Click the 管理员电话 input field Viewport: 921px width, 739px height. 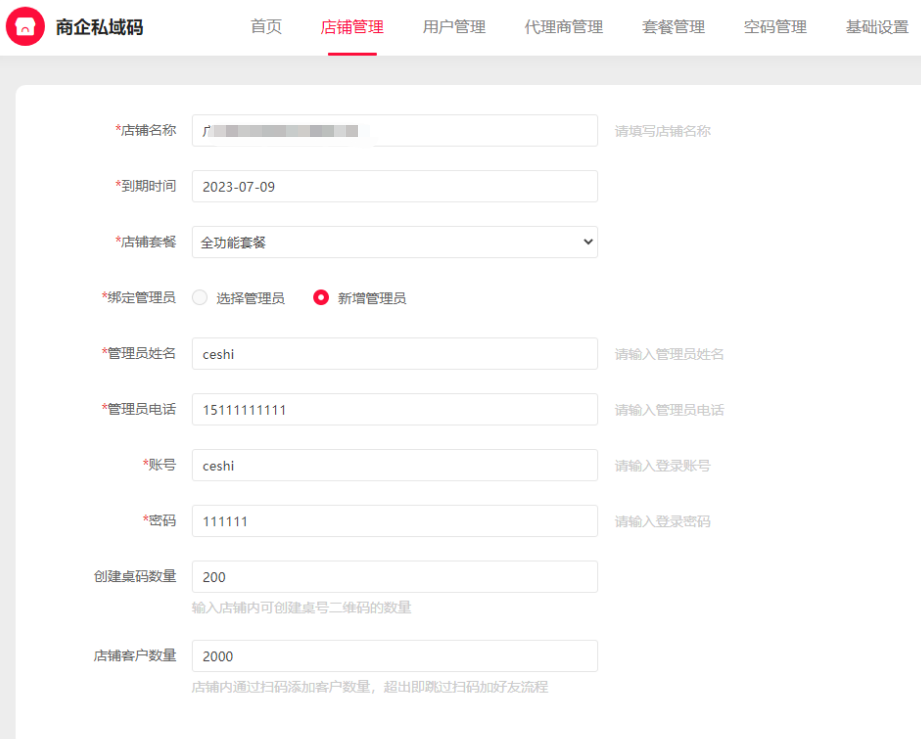[x=394, y=409]
